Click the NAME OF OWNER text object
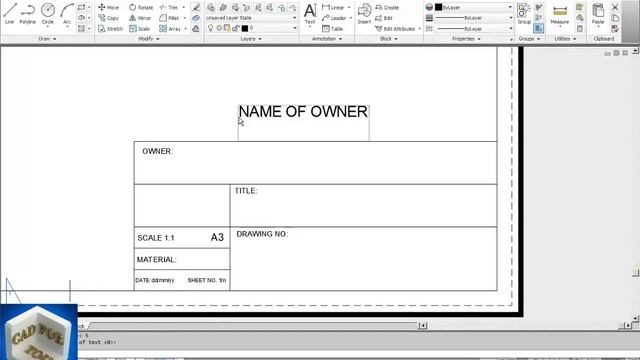 [303, 111]
